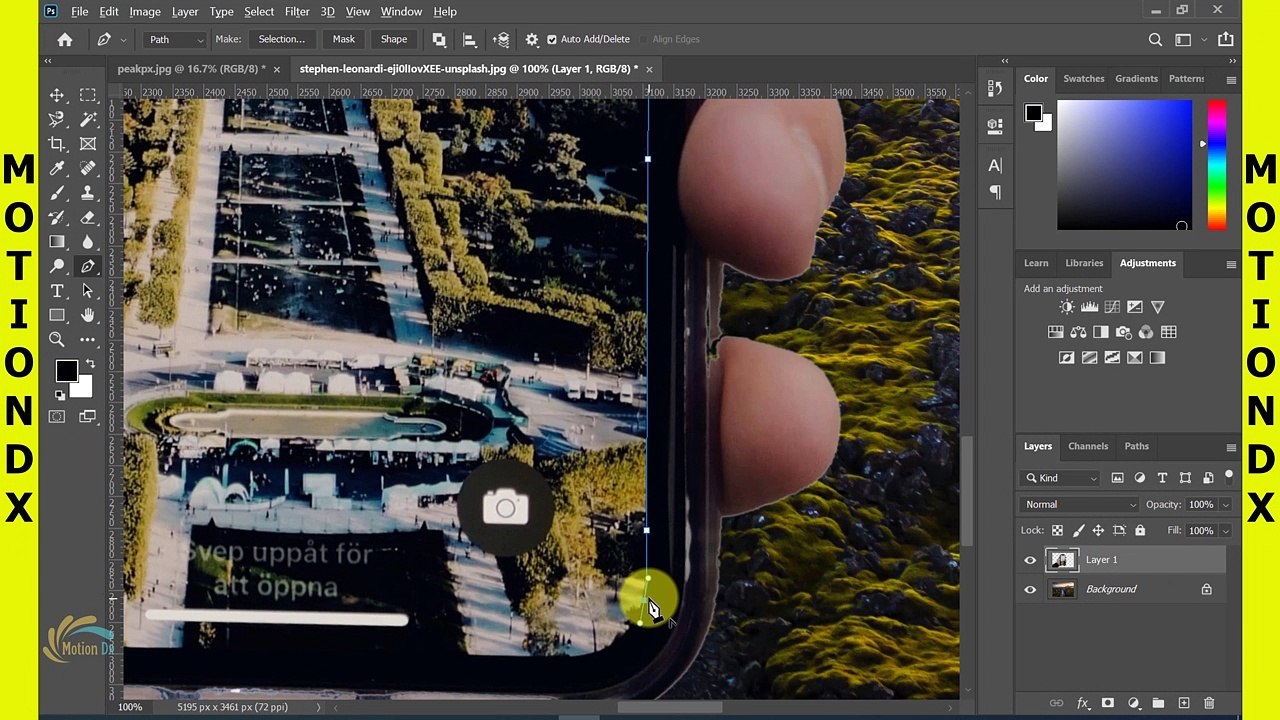Toggle Quick Mask mode
Screen dimensions: 1280x720
[57, 416]
